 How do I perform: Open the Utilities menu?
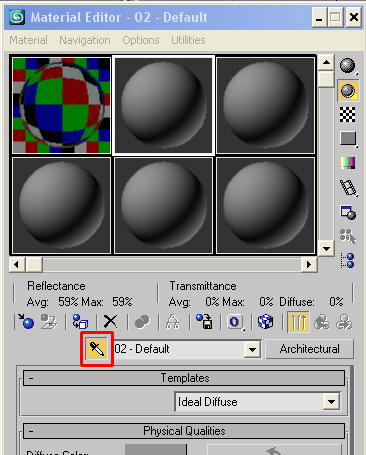[188, 40]
